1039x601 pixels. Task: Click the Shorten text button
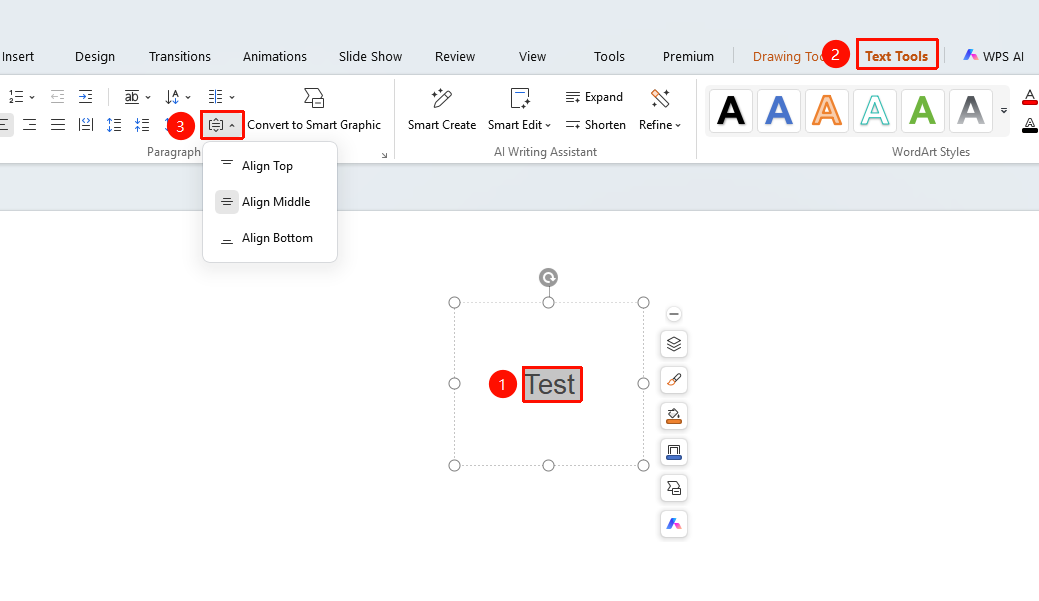click(596, 125)
